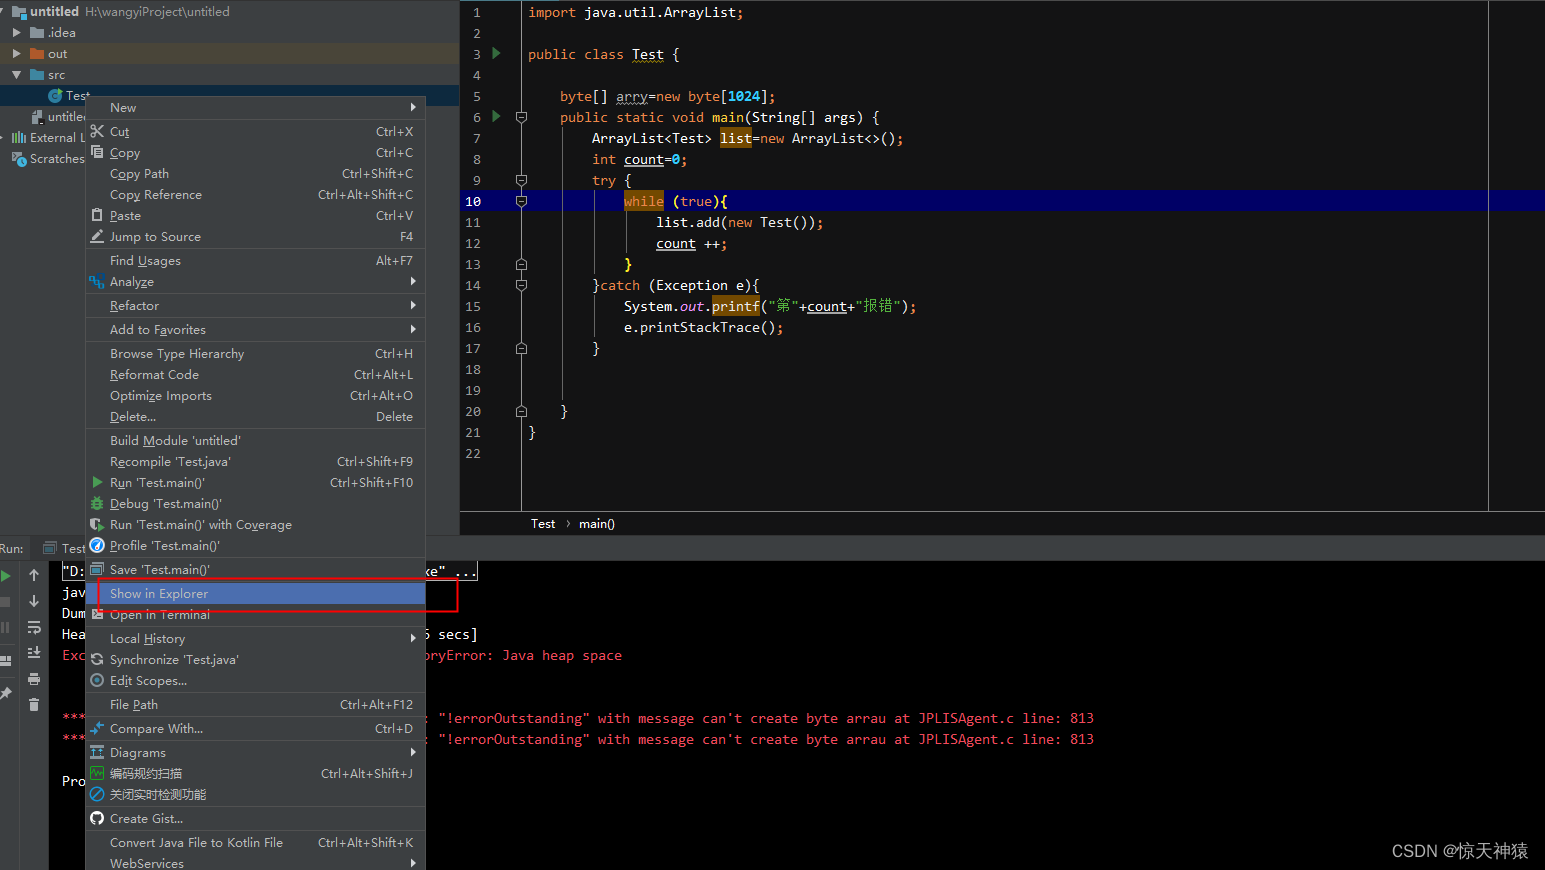Click the Save 'Test.main()' entry

[255, 569]
